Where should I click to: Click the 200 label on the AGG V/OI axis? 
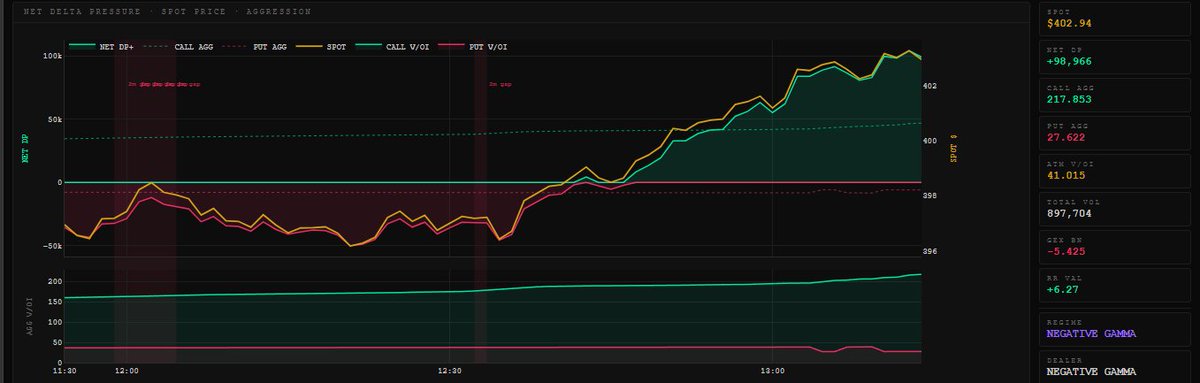[x=55, y=281]
